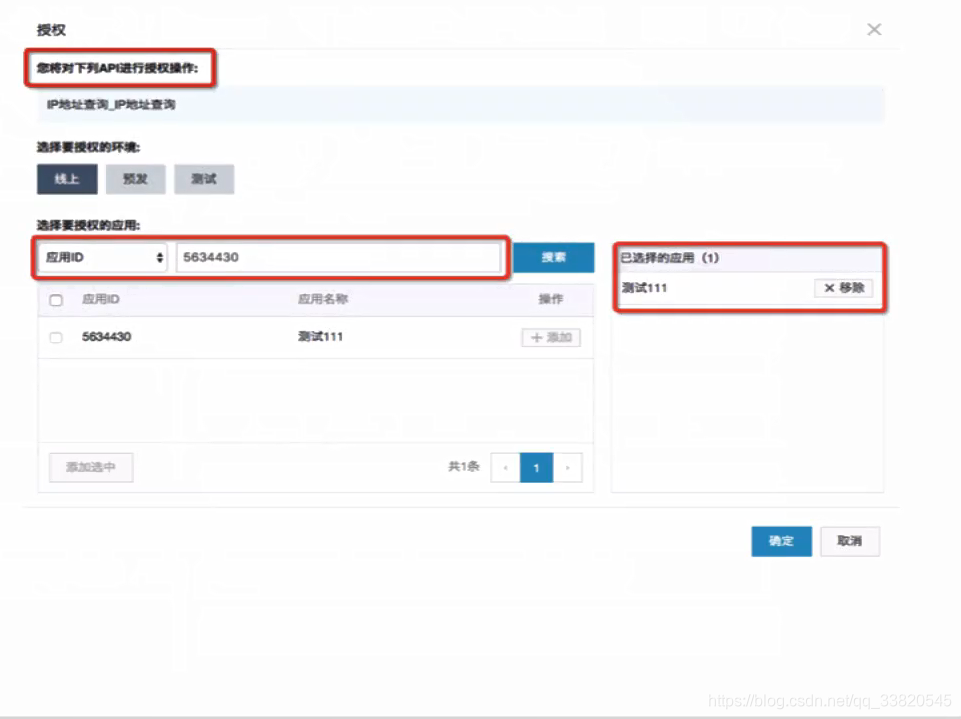Go to previous page arrow
961x719 pixels.
pos(506,468)
